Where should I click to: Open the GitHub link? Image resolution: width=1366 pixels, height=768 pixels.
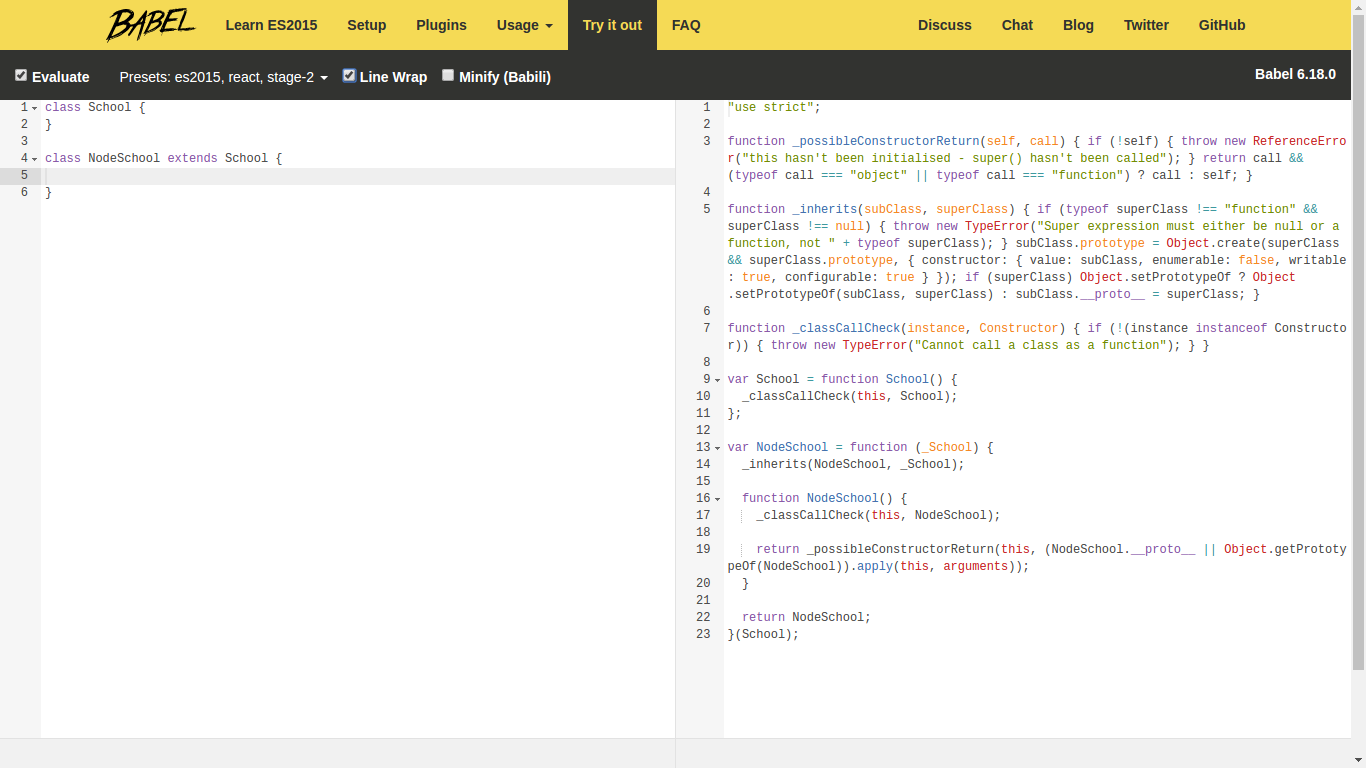coord(1222,25)
